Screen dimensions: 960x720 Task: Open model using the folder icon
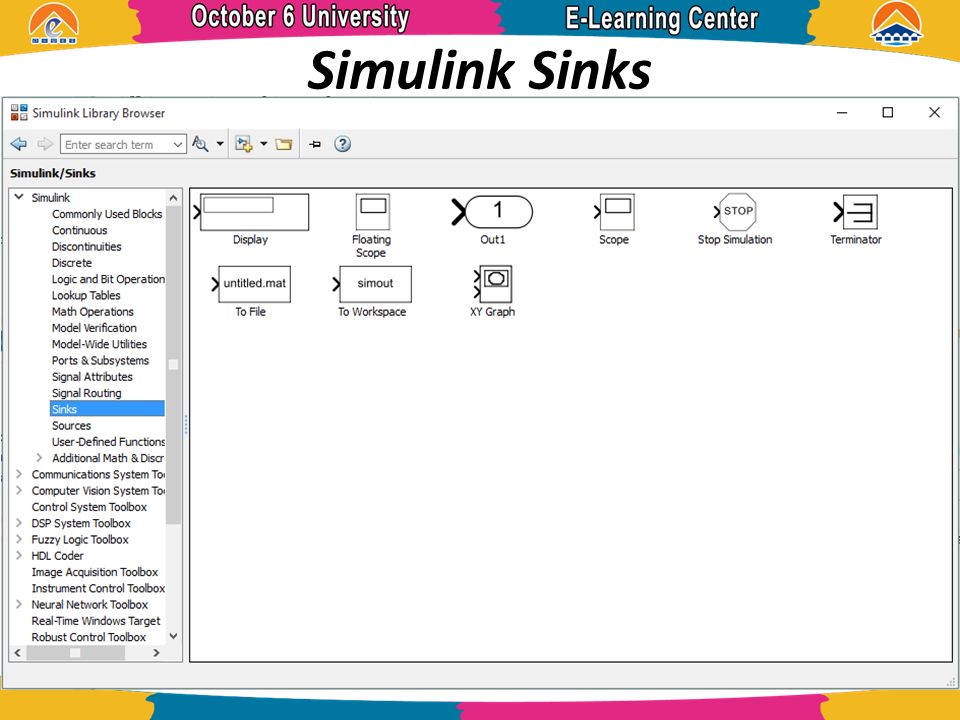[x=283, y=144]
